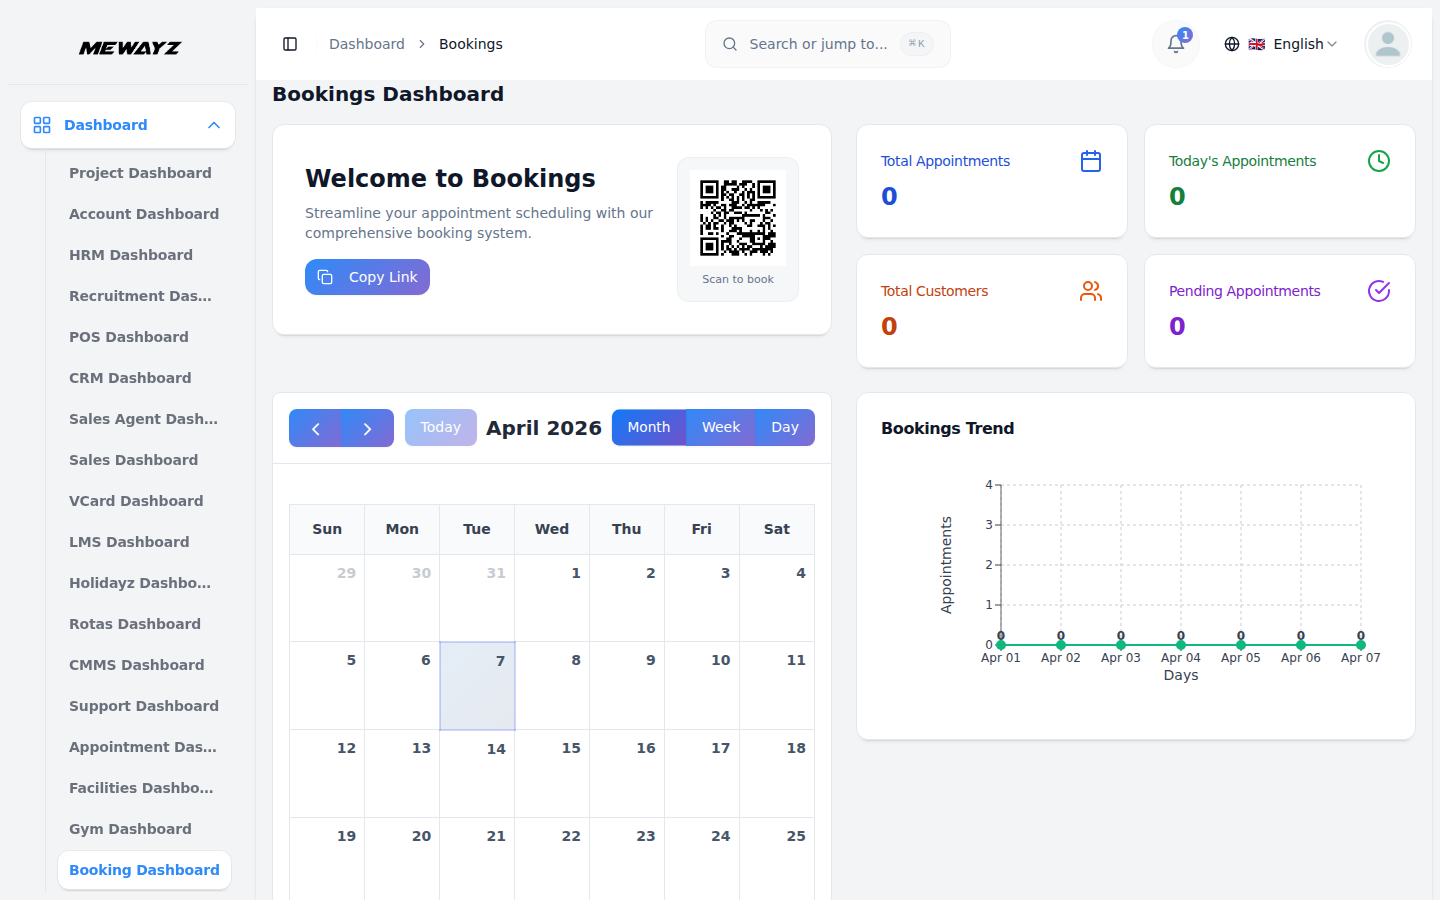Click the search magnifier icon

click(x=729, y=44)
